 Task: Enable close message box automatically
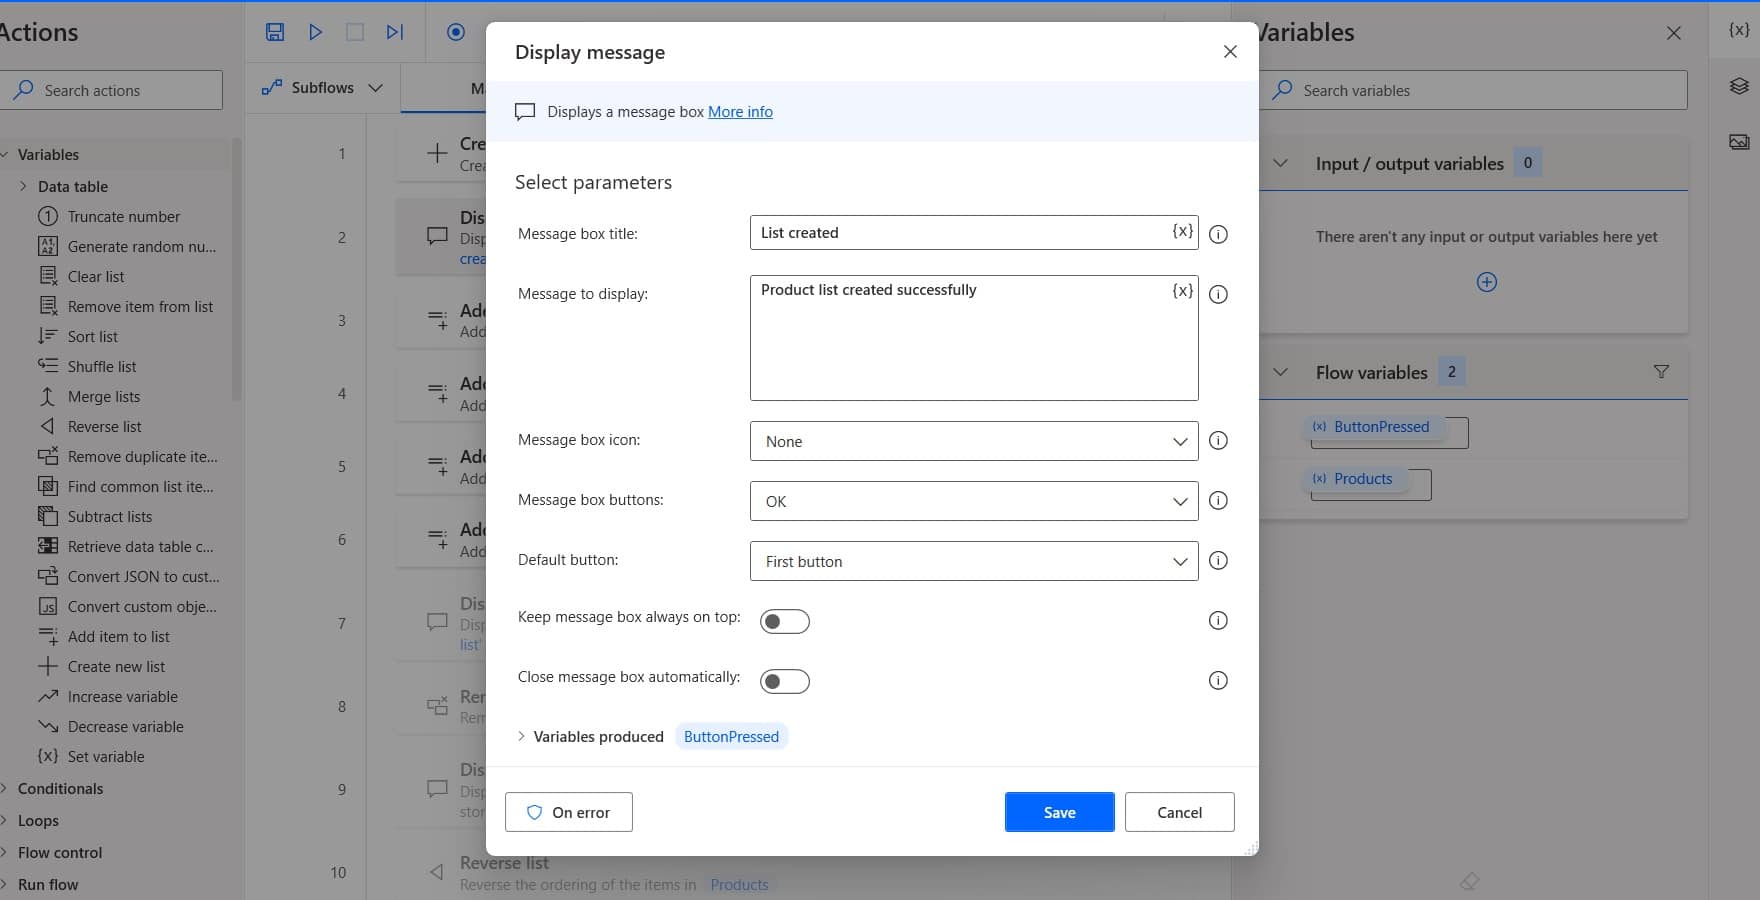point(785,681)
